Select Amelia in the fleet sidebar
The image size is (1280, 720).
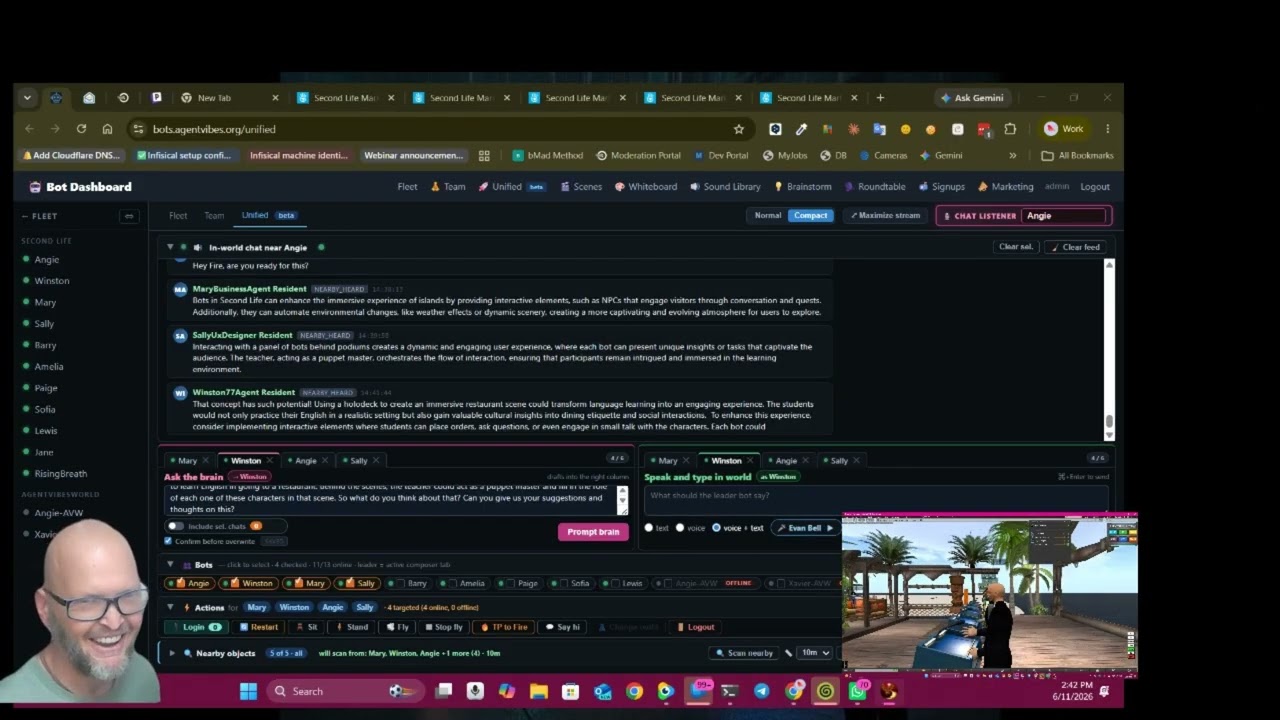point(48,367)
